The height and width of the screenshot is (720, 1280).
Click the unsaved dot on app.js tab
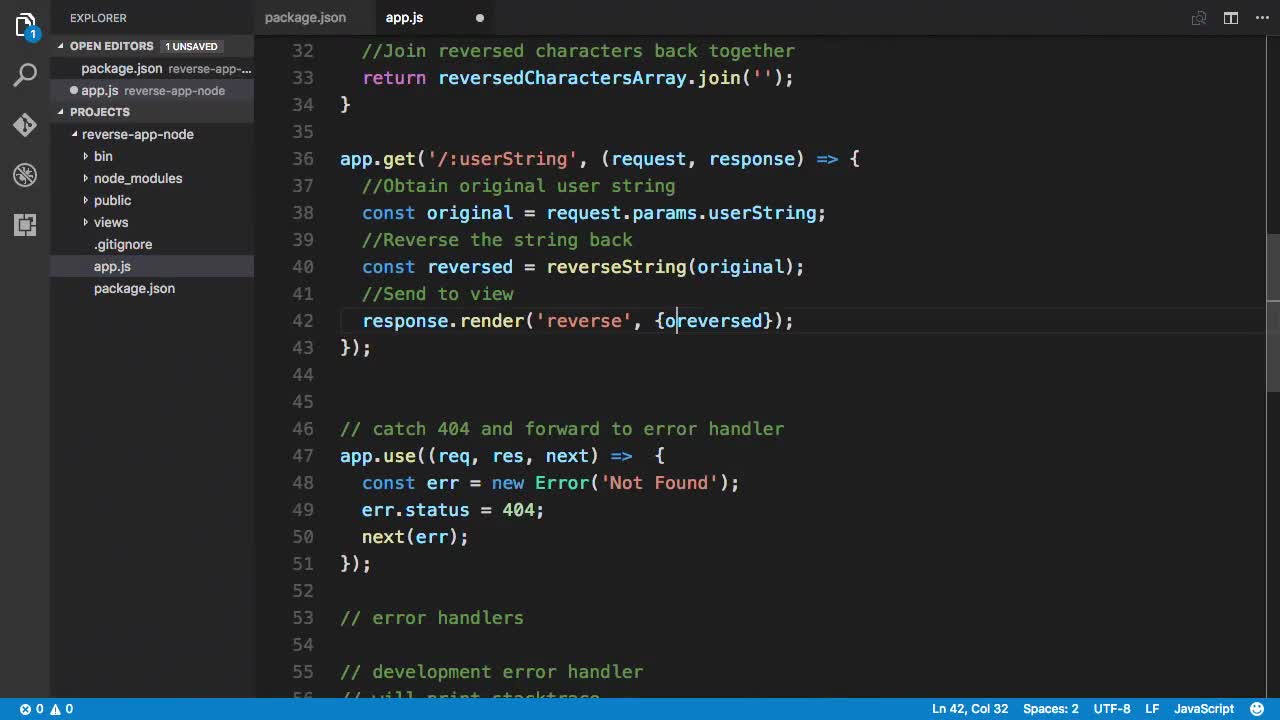click(480, 18)
